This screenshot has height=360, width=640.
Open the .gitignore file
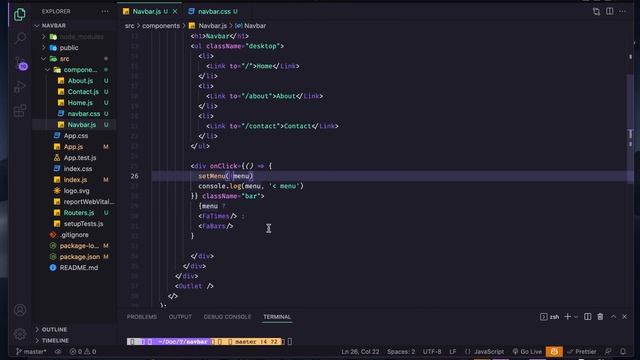74,235
